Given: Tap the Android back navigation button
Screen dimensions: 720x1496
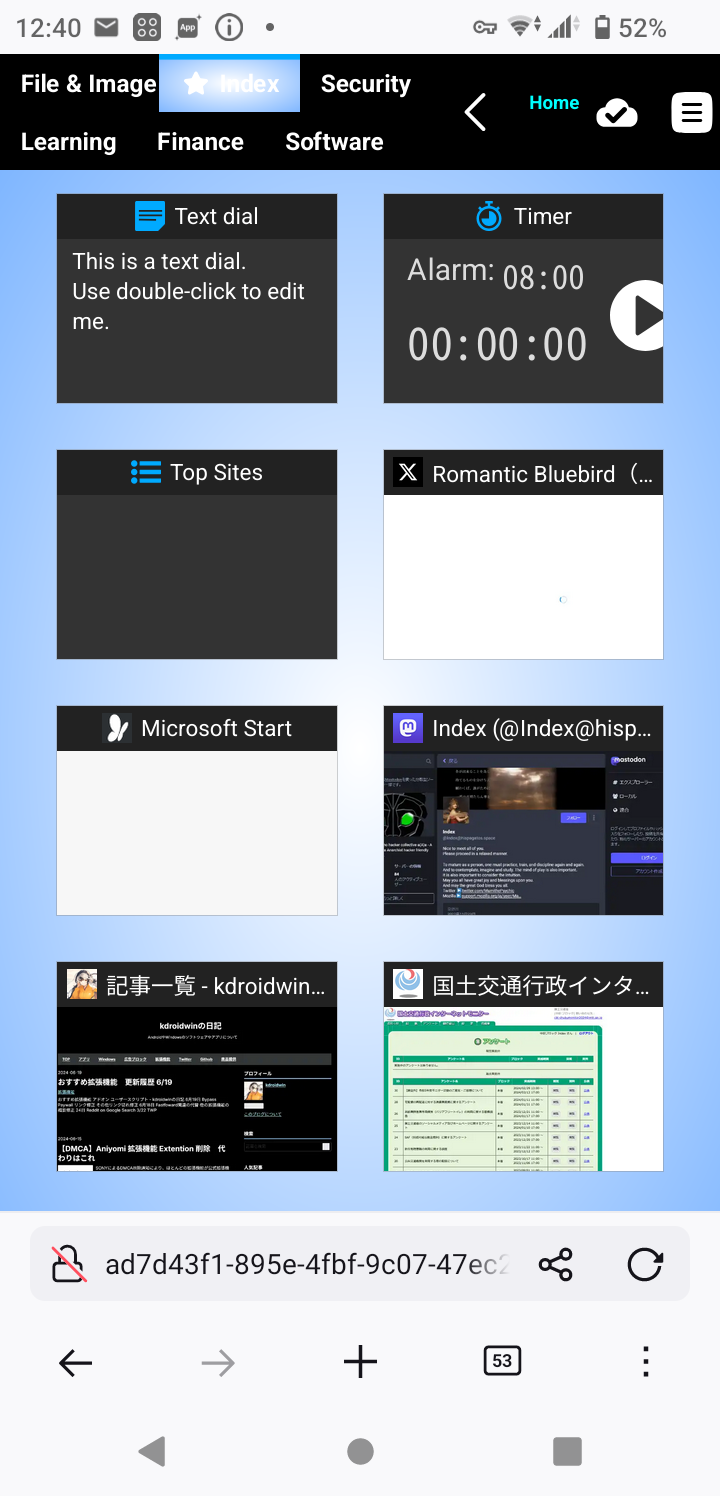Looking at the screenshot, I should click(x=152, y=1451).
